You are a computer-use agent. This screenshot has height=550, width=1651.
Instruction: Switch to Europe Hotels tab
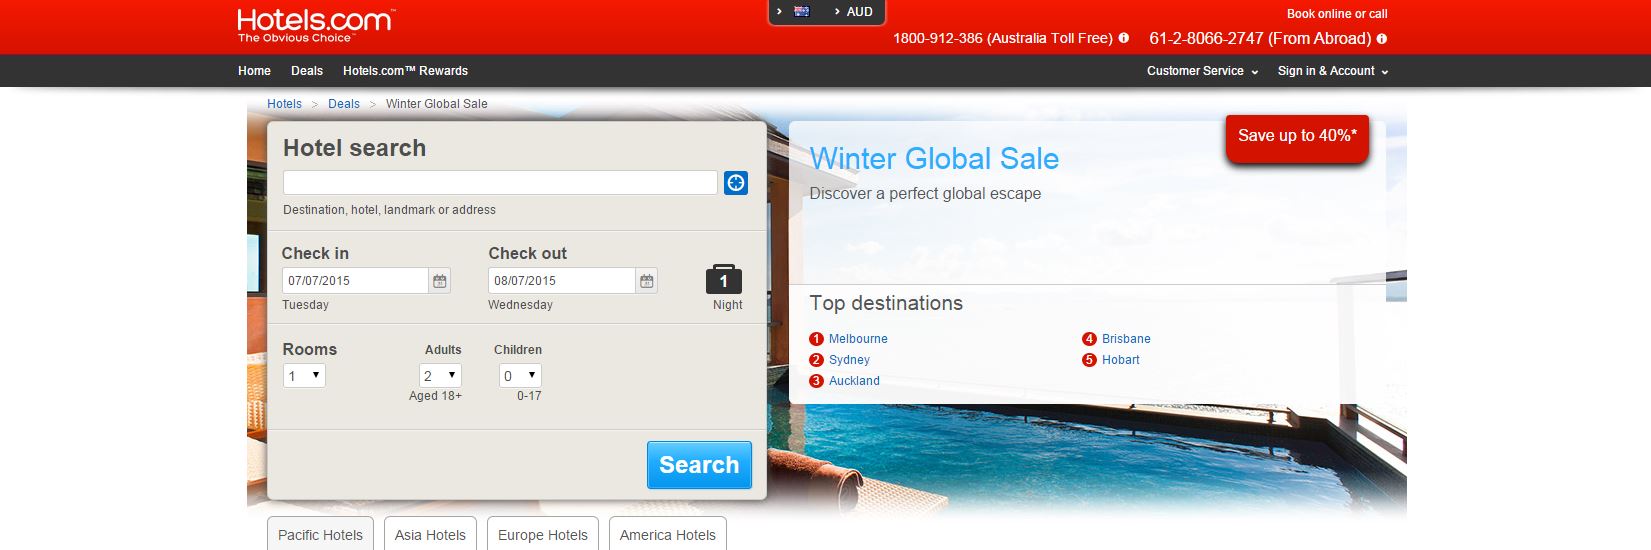[x=543, y=534]
